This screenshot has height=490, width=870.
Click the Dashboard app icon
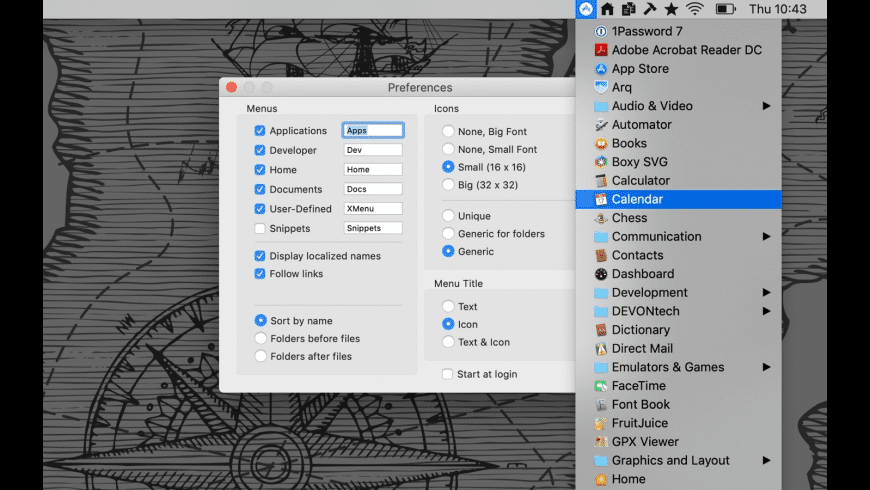[x=601, y=274]
